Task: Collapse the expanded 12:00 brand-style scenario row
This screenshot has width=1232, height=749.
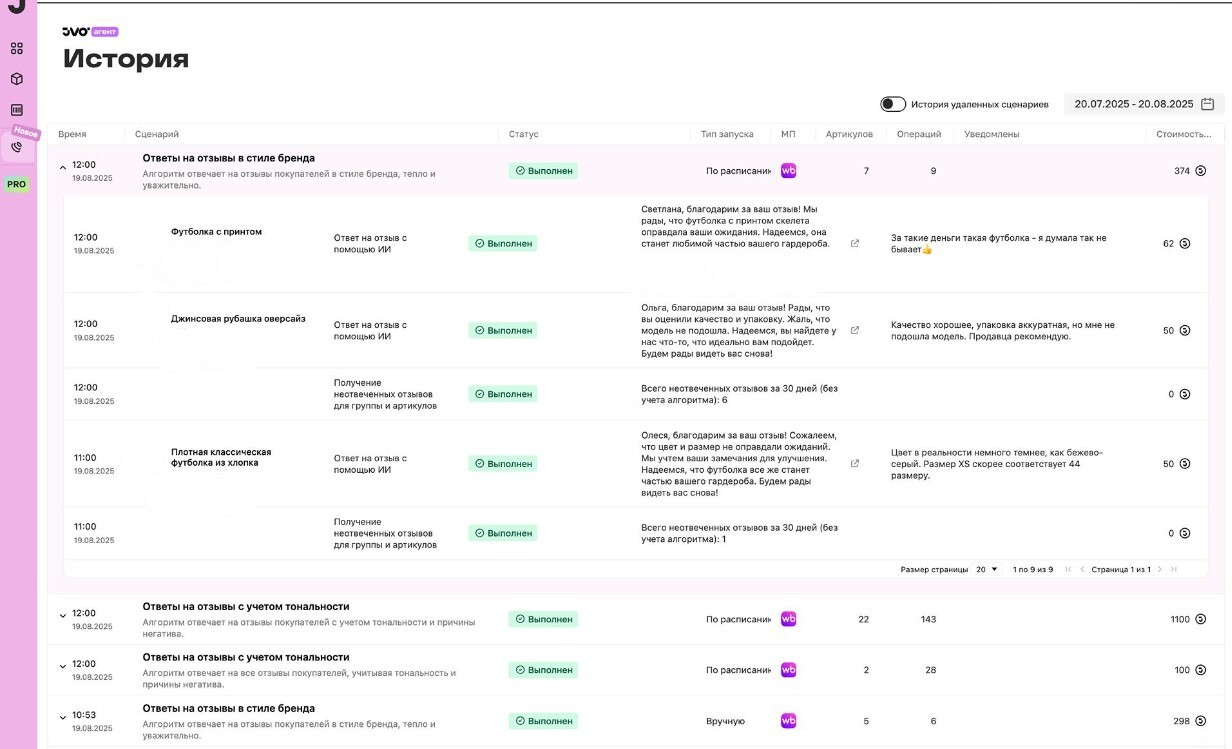Action: click(x=62, y=168)
